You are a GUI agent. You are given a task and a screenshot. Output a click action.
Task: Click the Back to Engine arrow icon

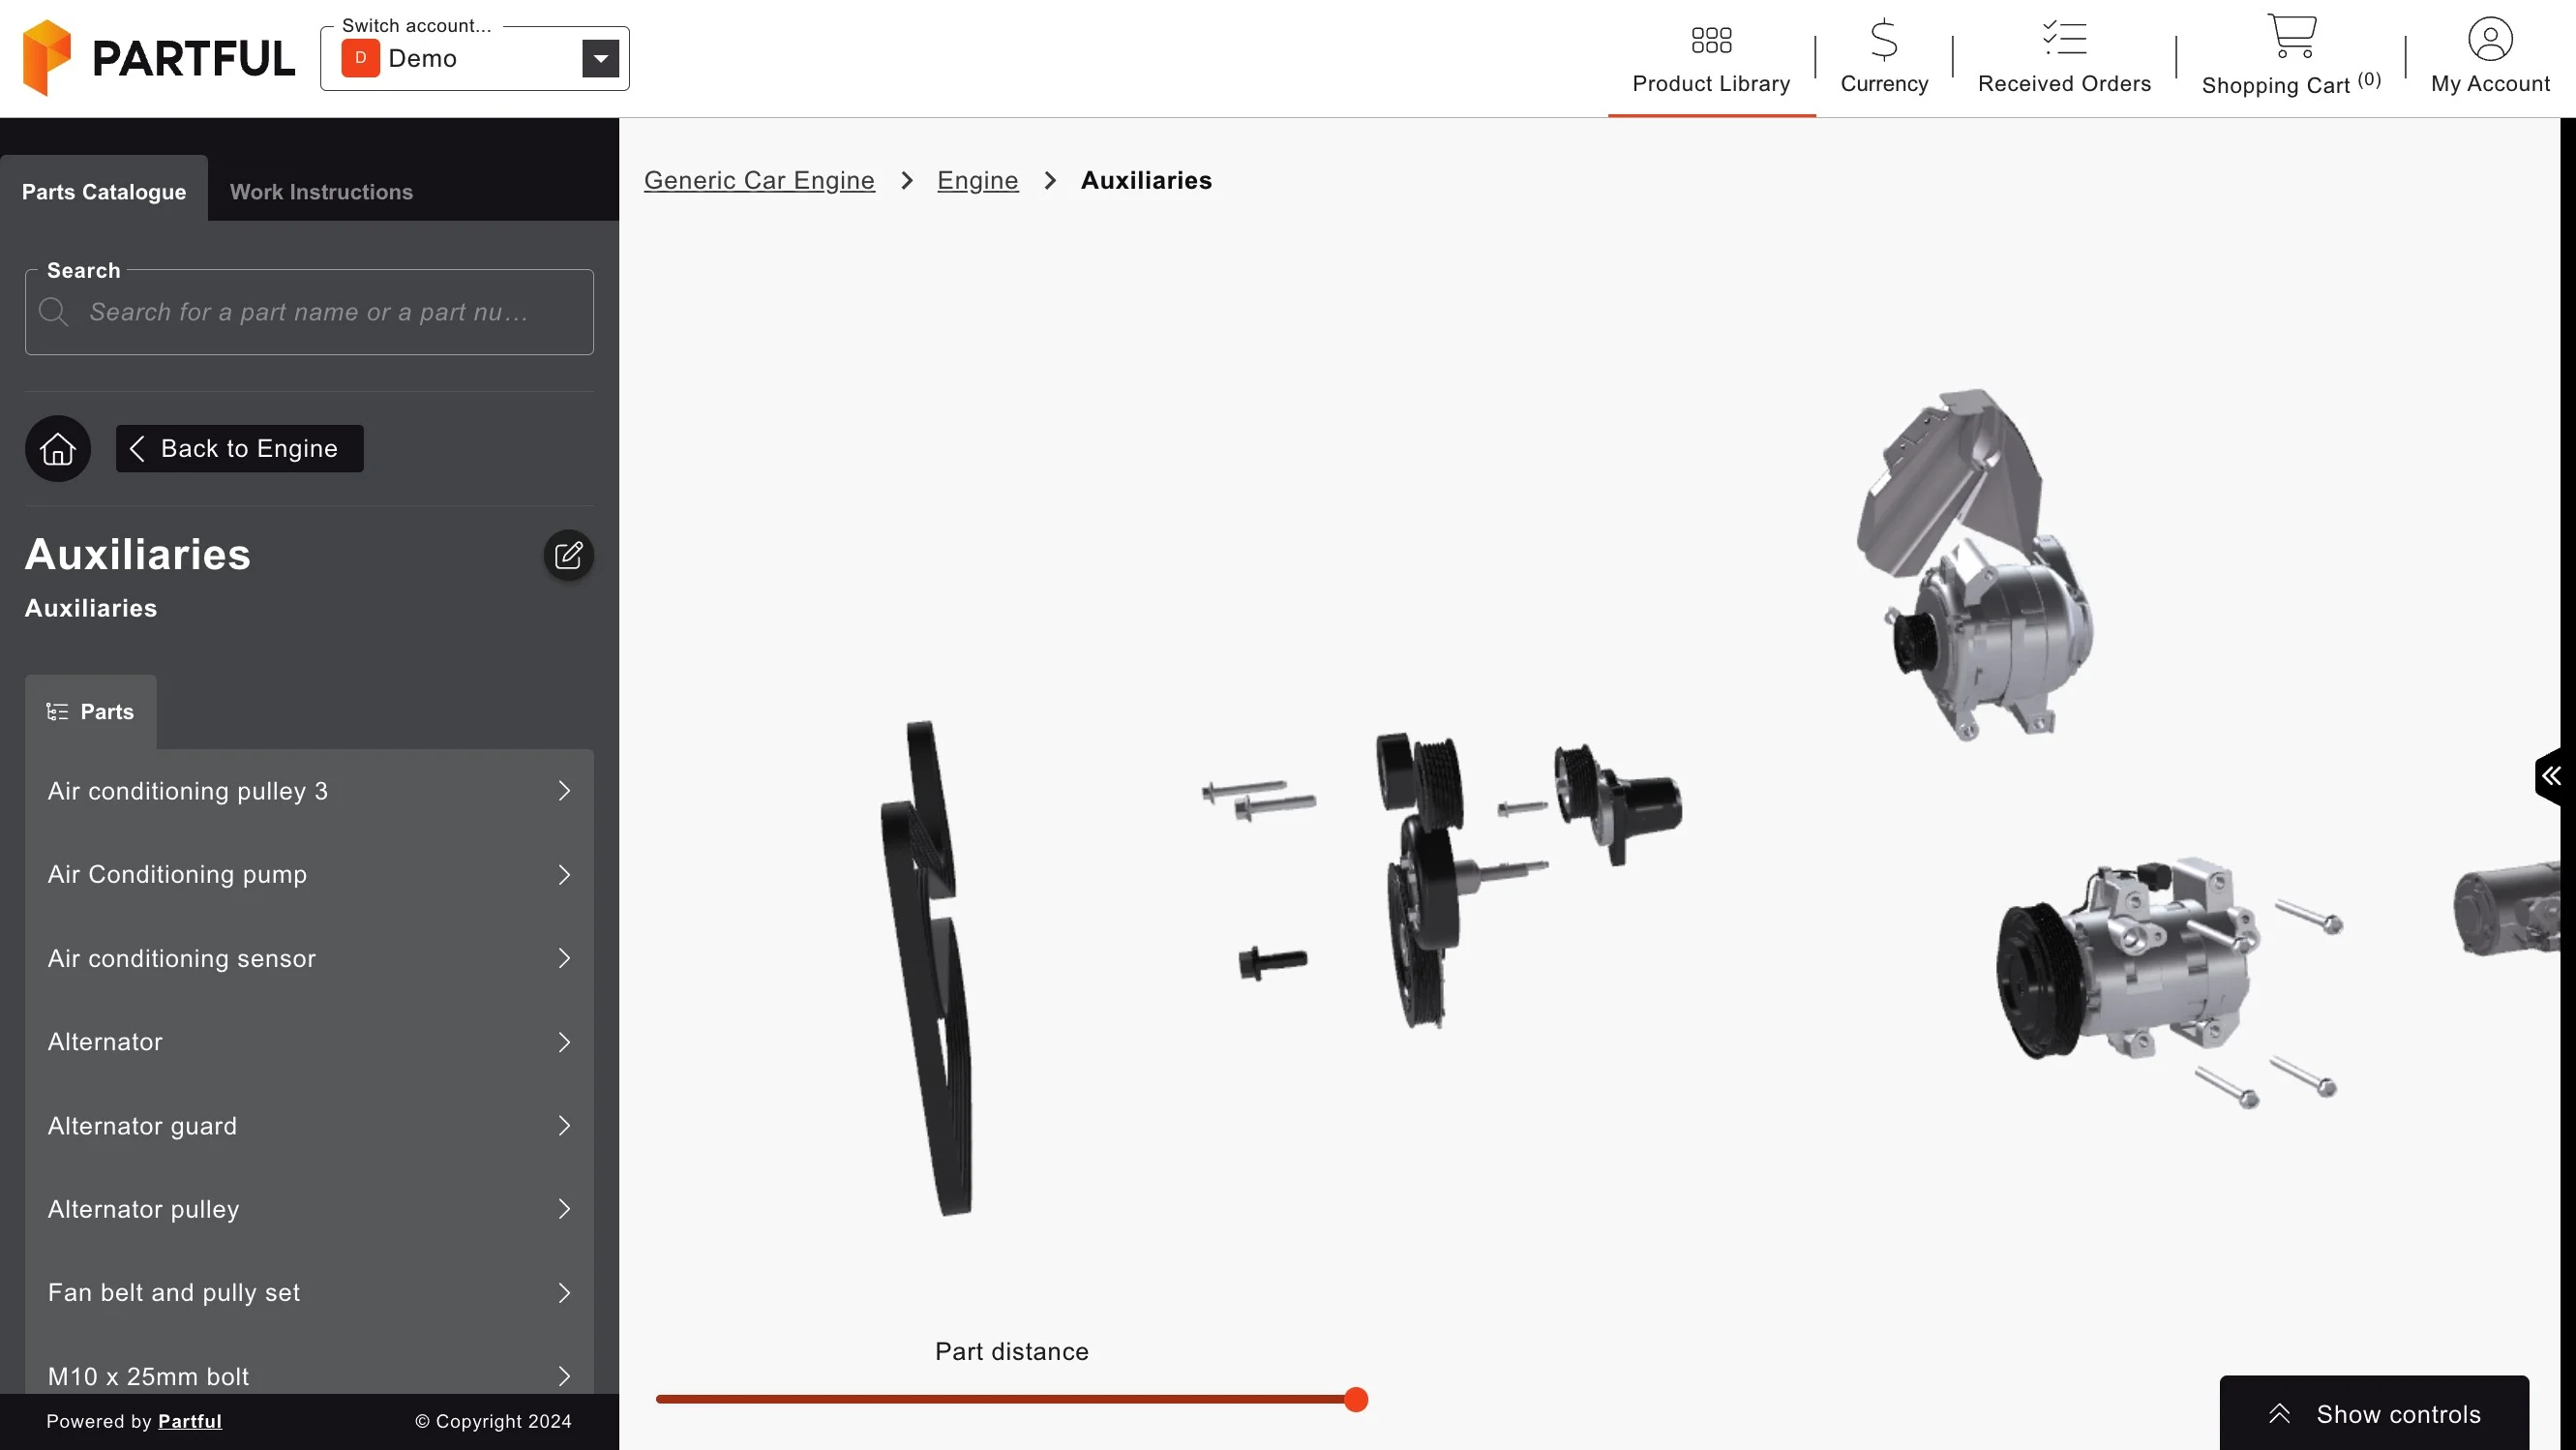point(137,448)
